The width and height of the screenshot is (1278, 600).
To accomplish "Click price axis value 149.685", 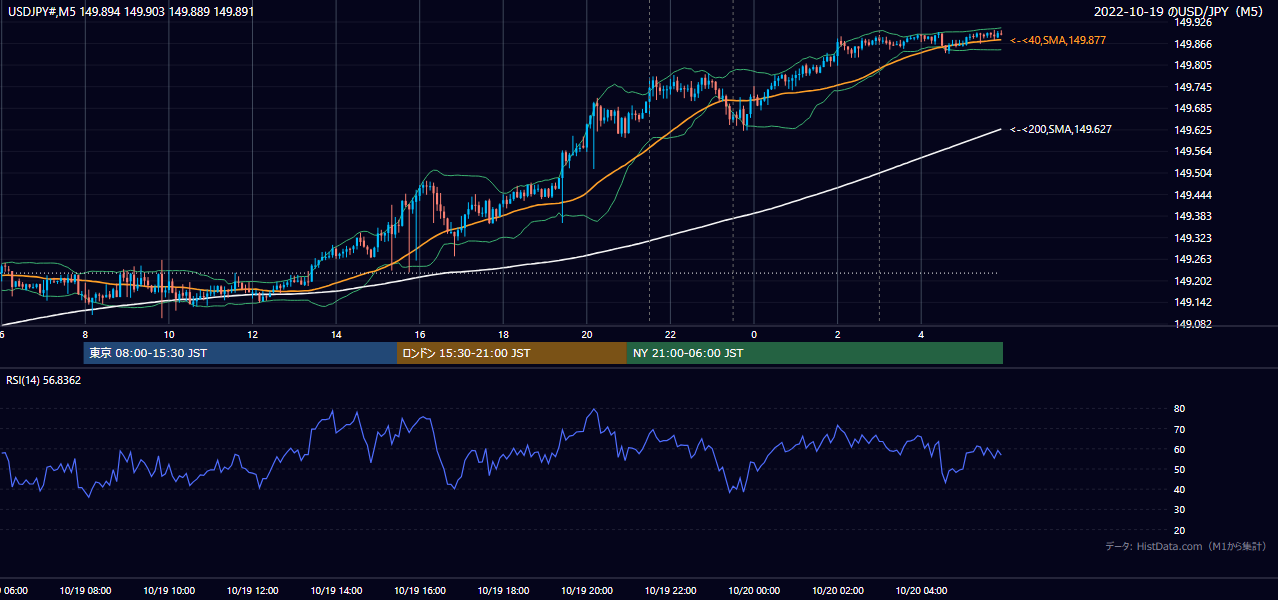I will point(1193,108).
